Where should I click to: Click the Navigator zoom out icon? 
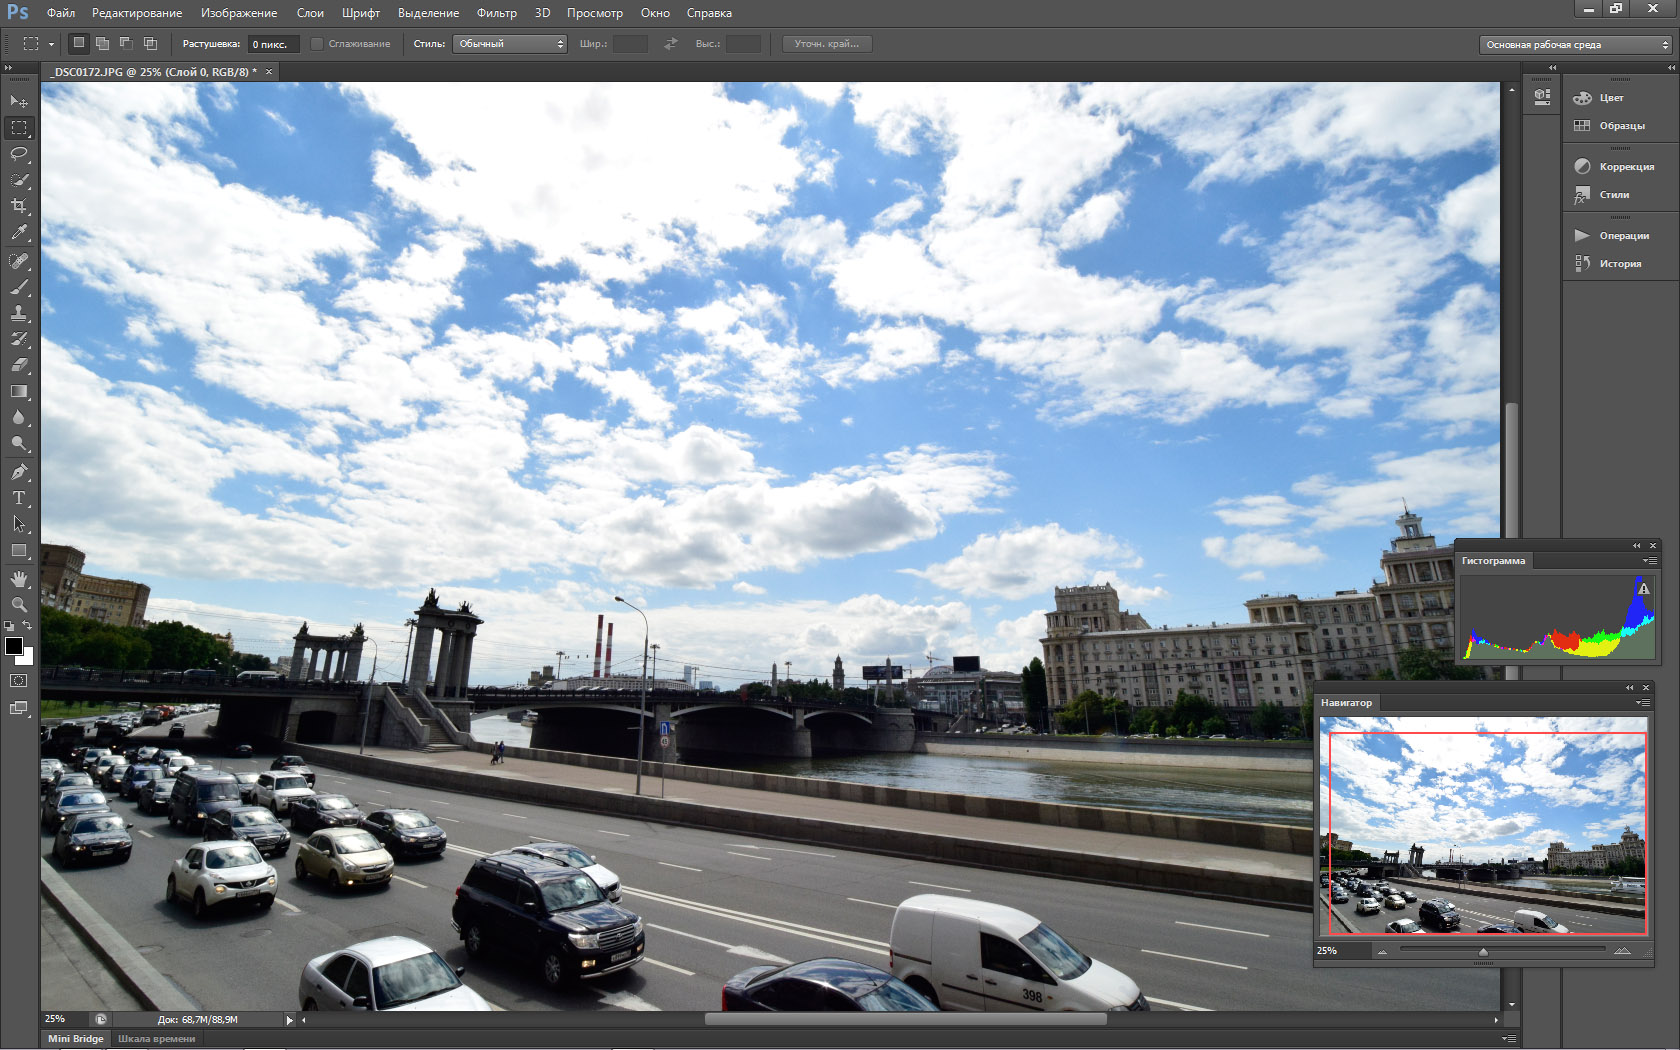(x=1383, y=951)
